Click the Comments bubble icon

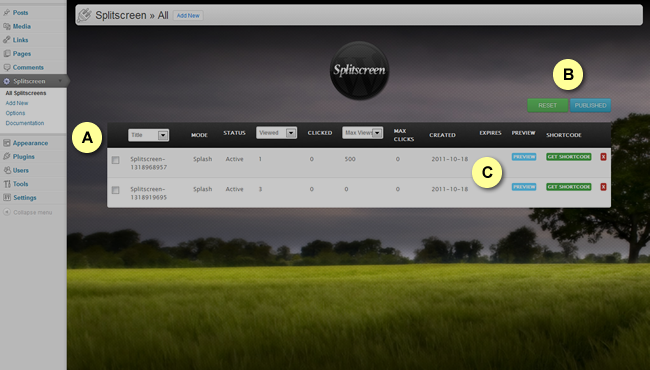7,67
